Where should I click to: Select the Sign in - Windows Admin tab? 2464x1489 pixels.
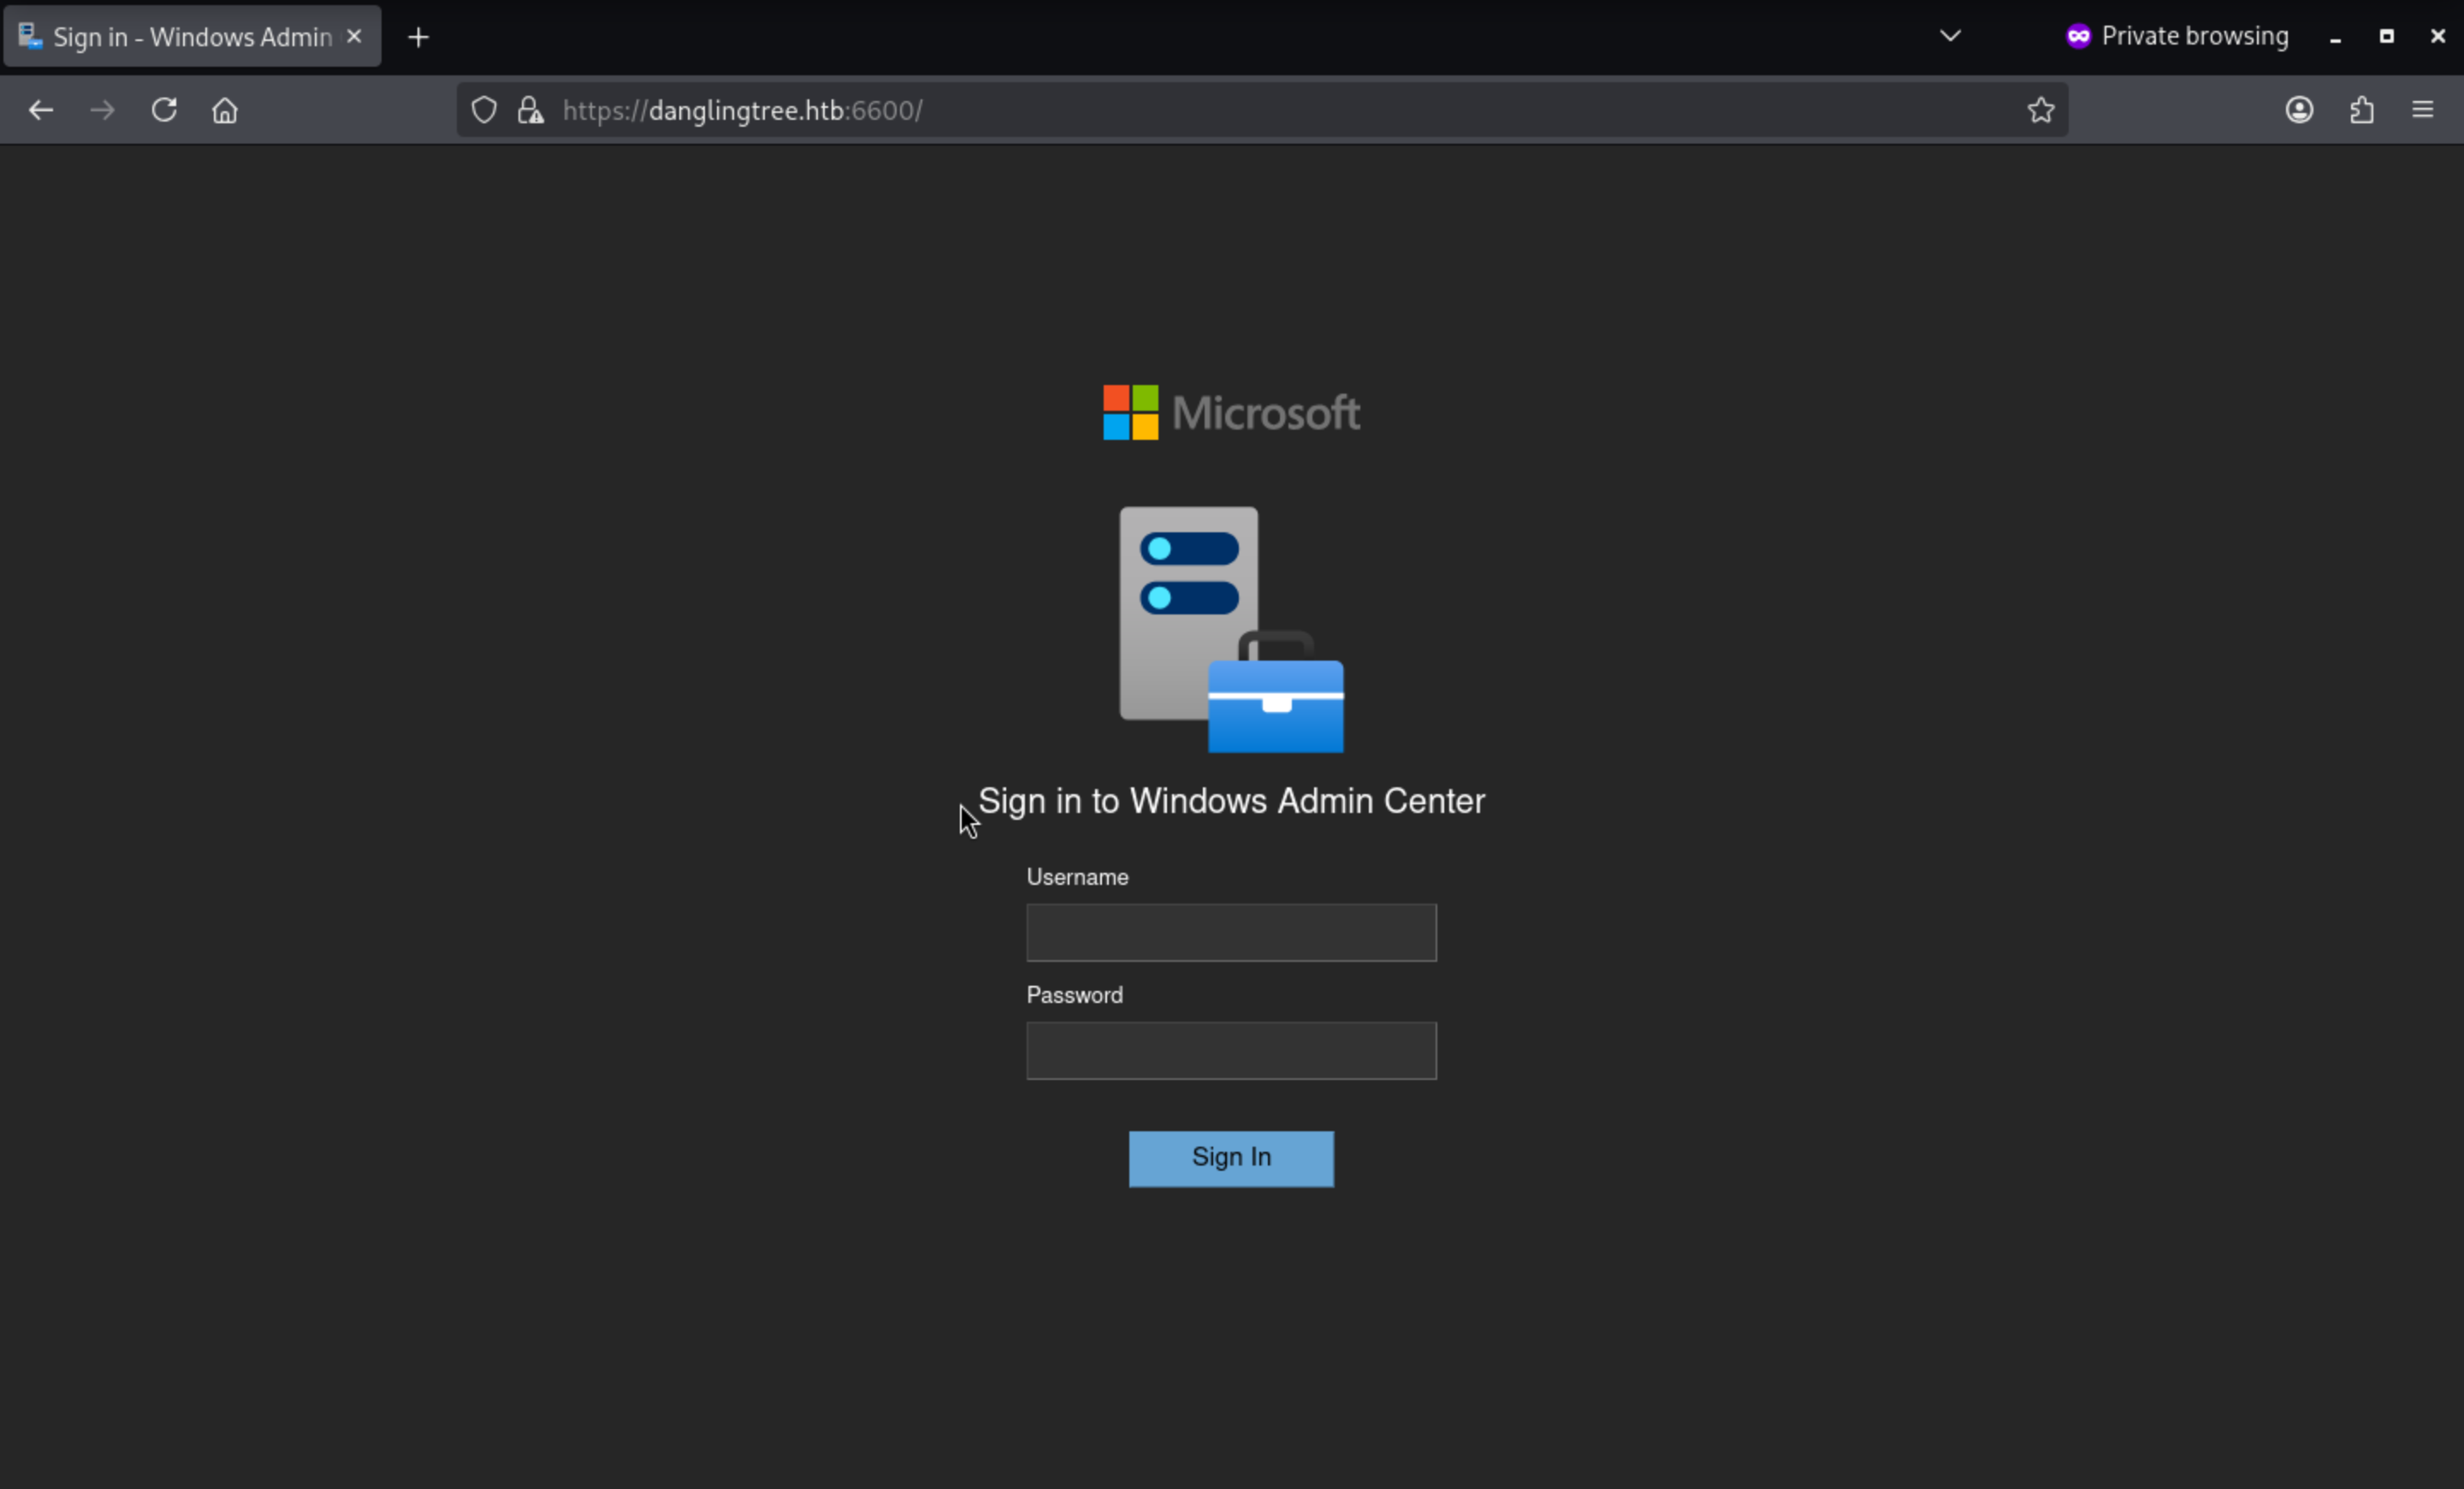click(192, 37)
